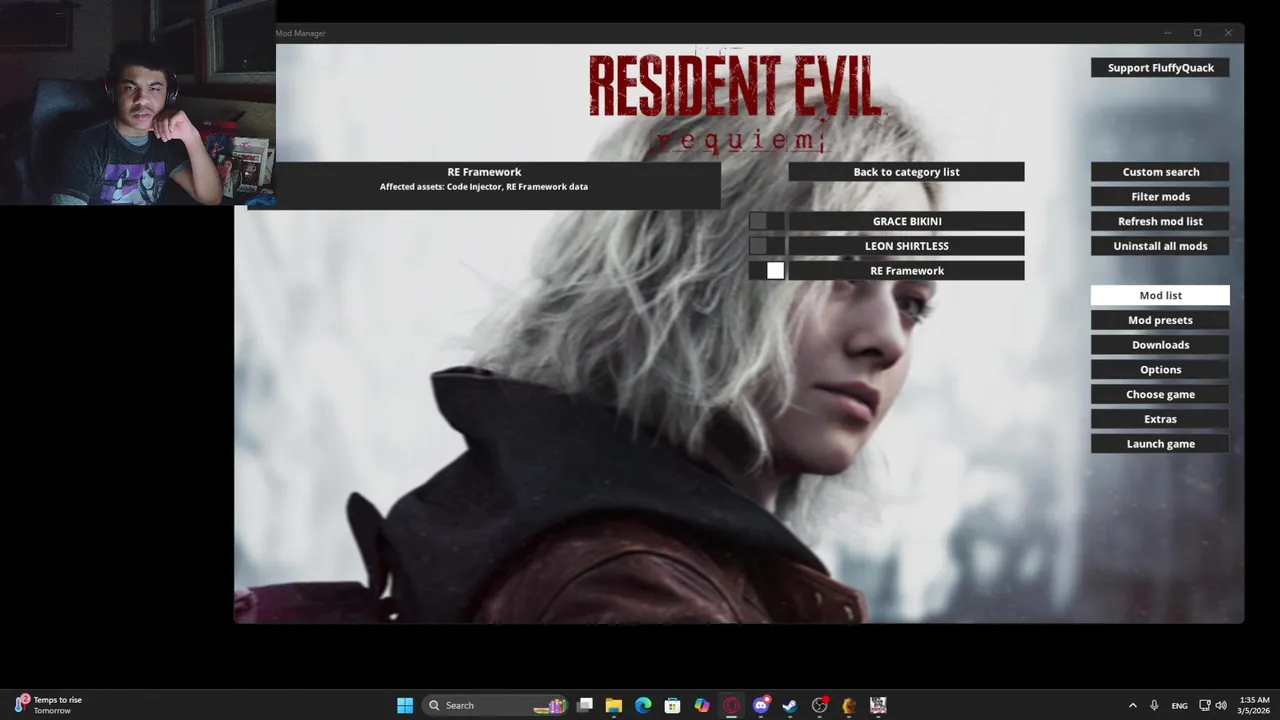
Task: Open the network tray icon
Action: tap(1205, 705)
